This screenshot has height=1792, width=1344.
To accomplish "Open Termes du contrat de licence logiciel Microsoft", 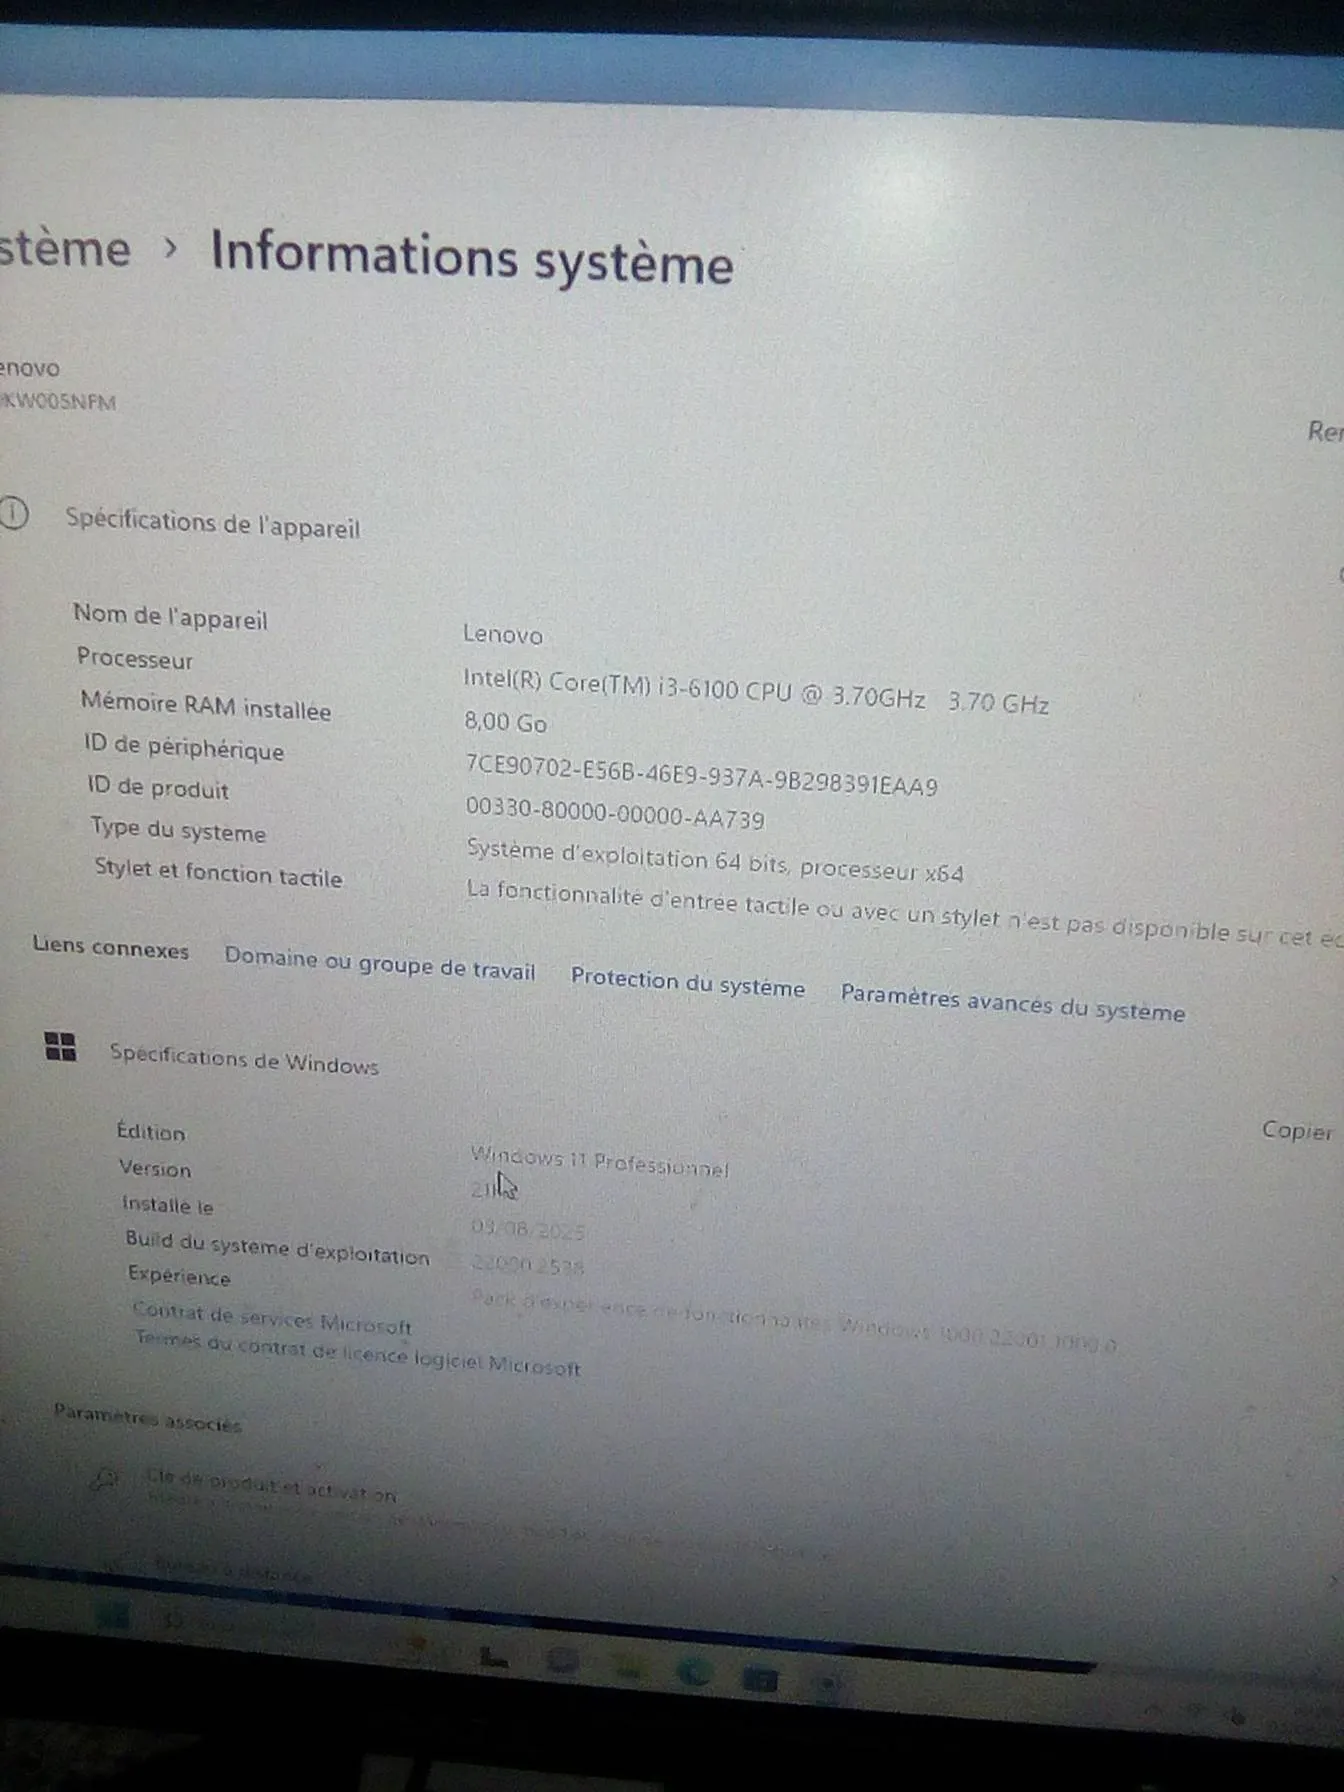I will click(x=358, y=1352).
